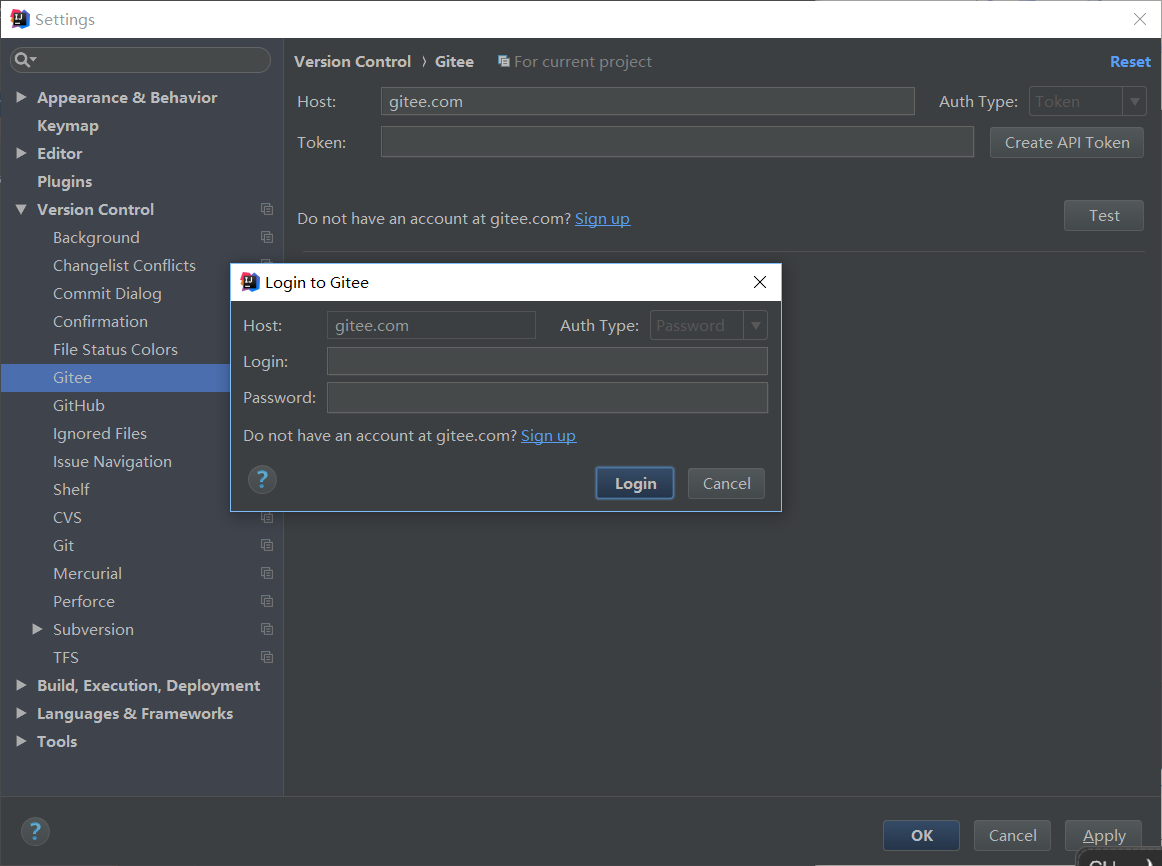Open Perforce settings page
The width and height of the screenshot is (1162, 866).
tap(84, 602)
